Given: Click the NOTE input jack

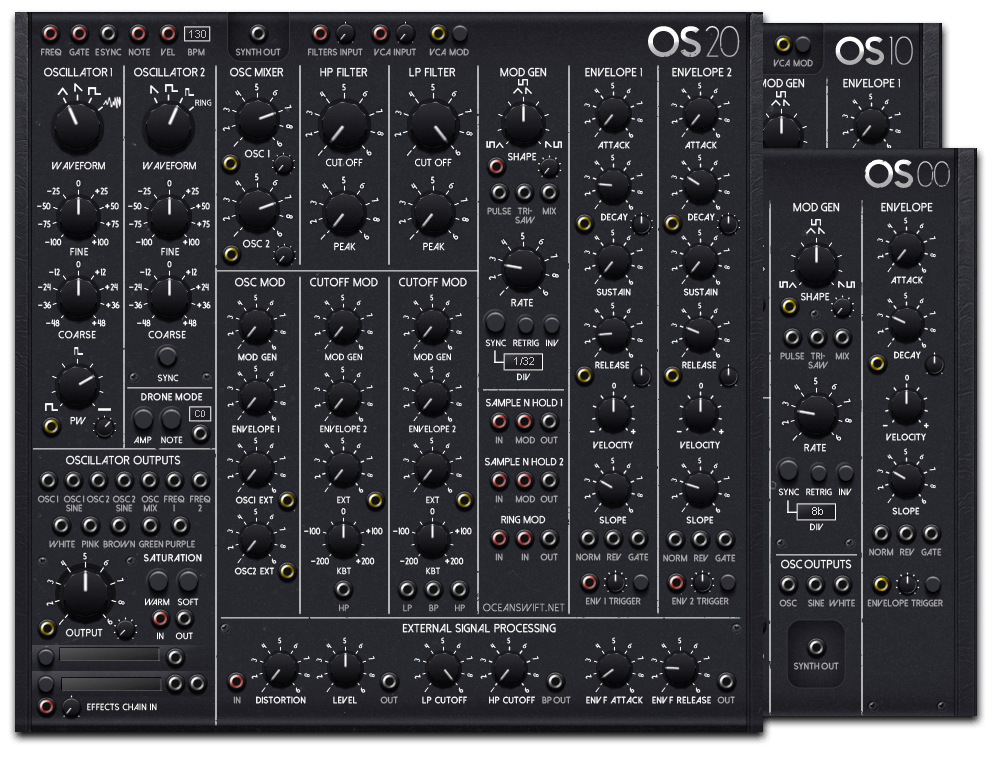Looking at the screenshot, I should coord(138,33).
